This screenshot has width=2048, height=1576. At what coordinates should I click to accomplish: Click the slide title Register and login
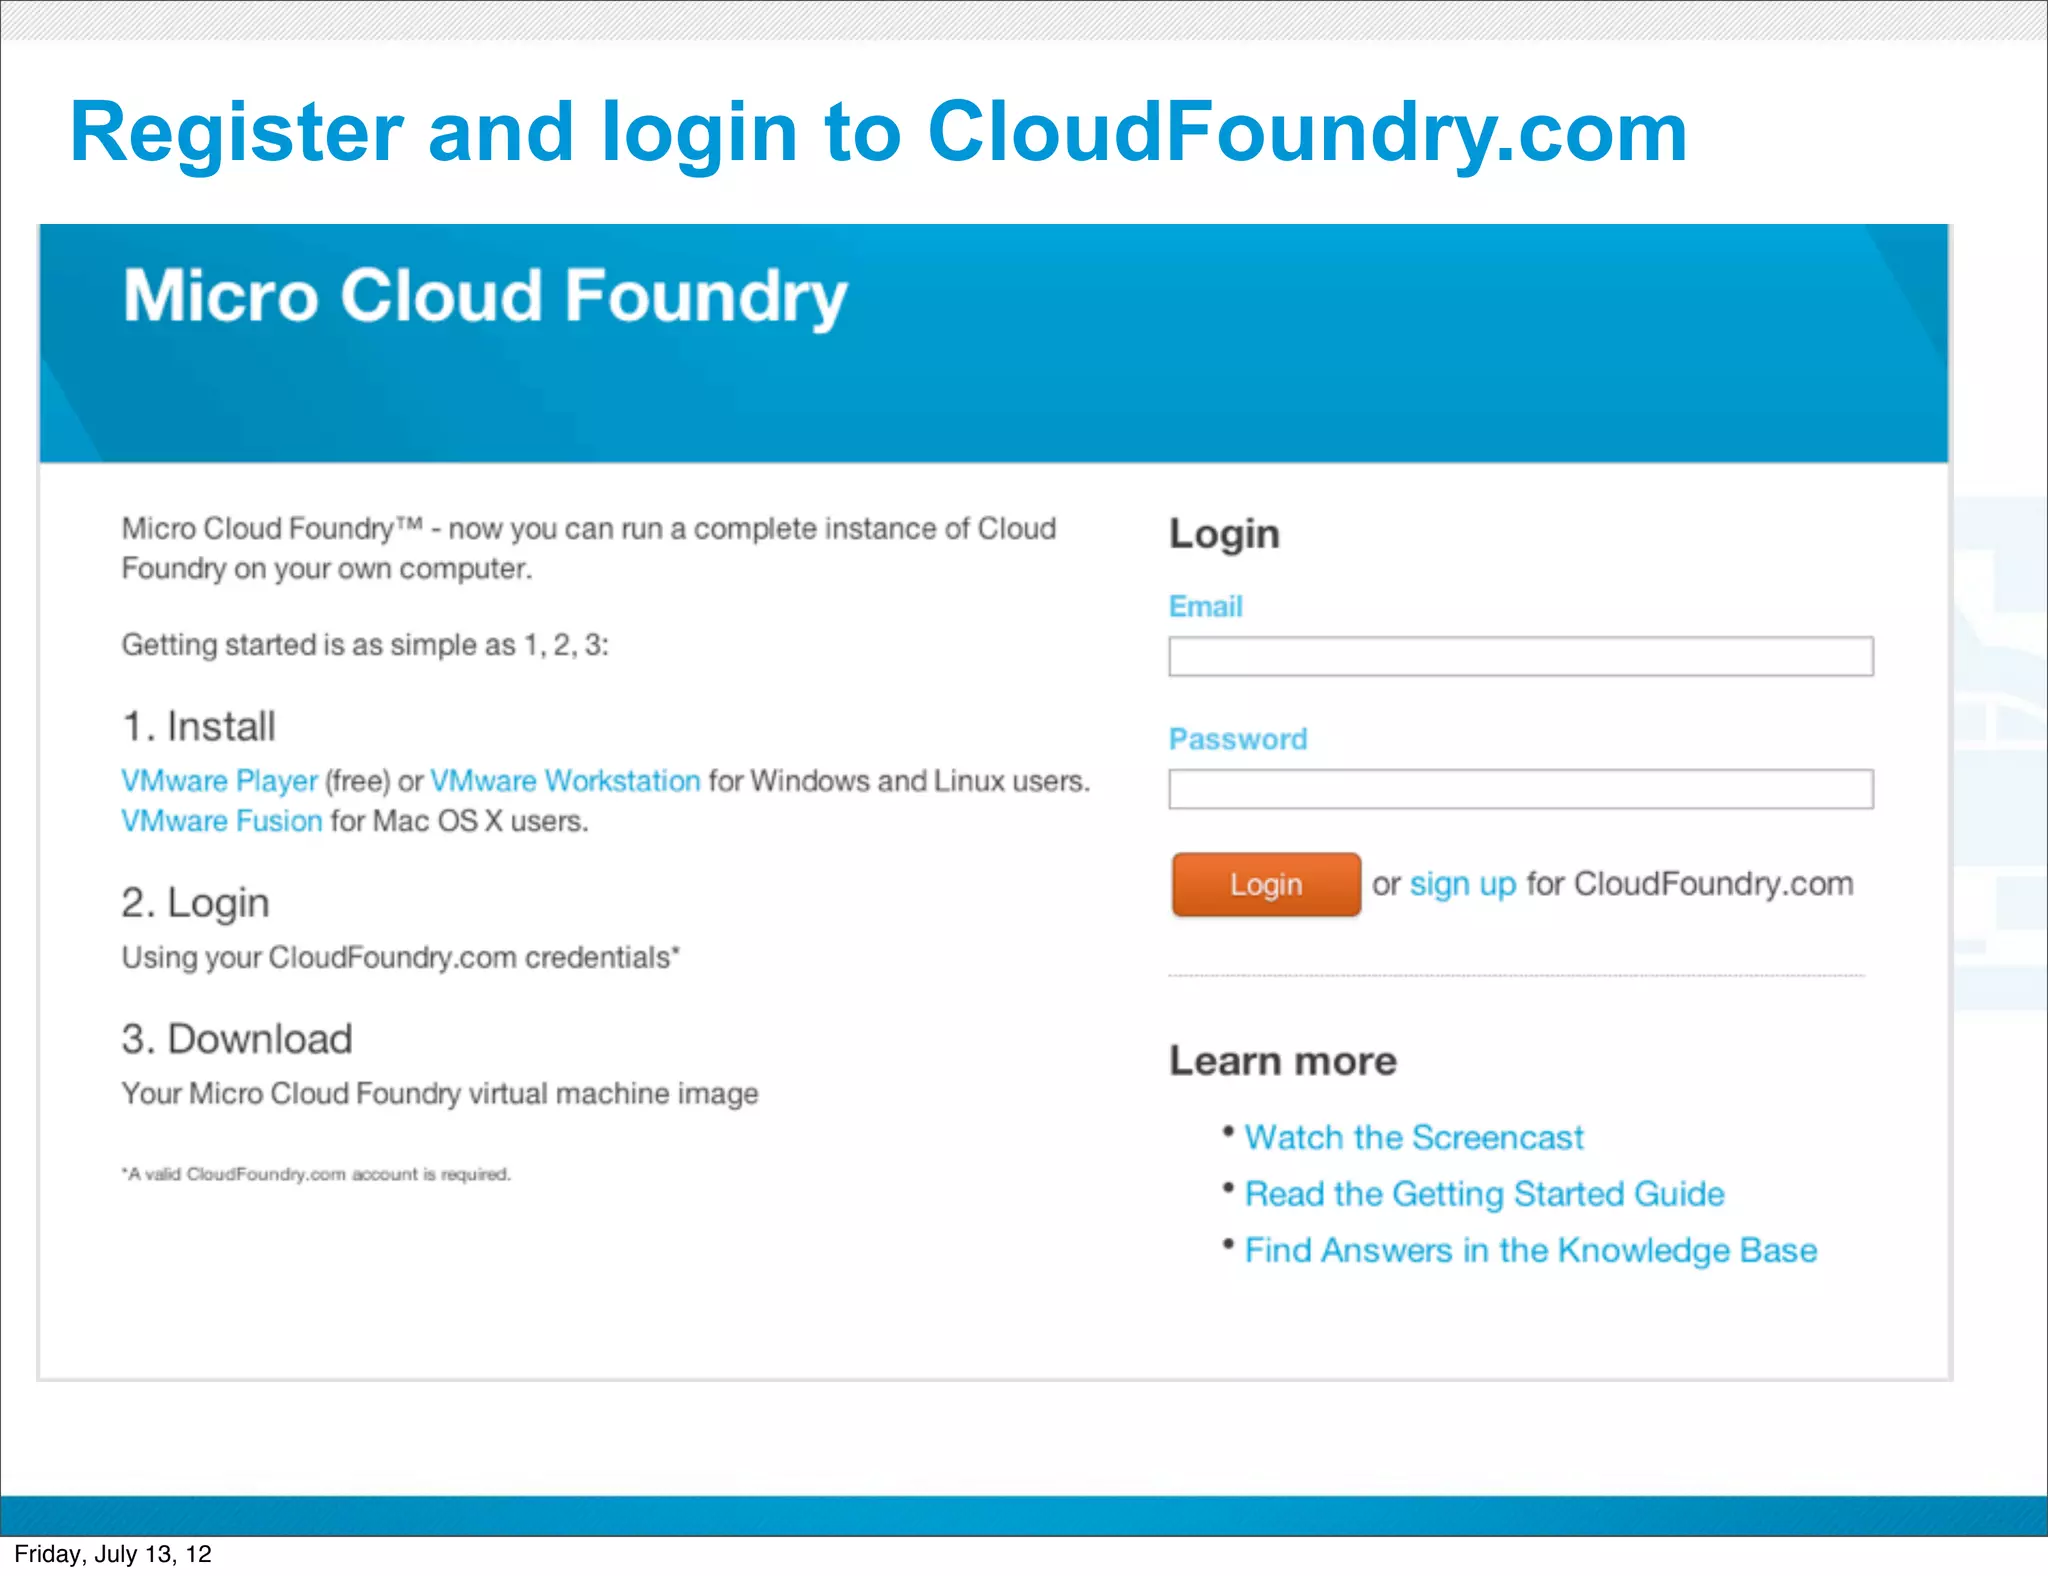878,133
